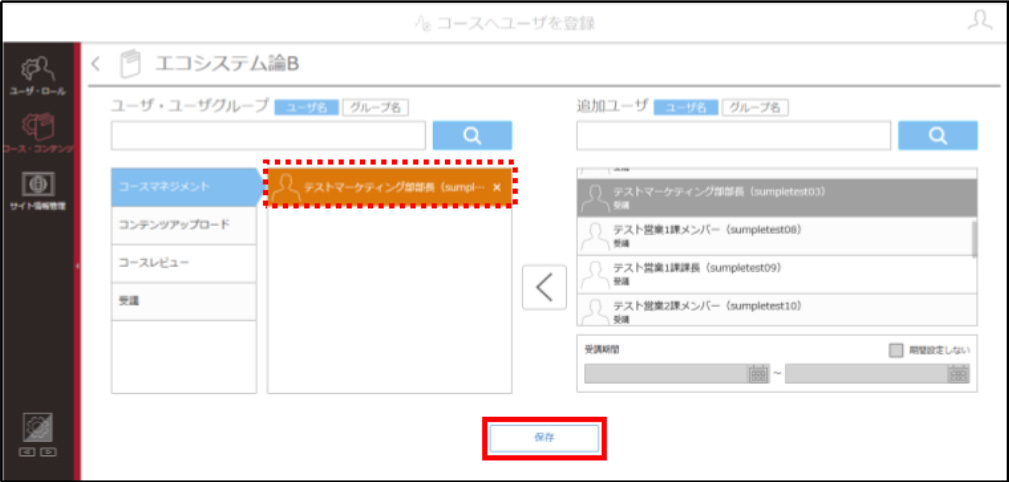Select the 受講 role tab
1009x482 pixels.
pos(184,301)
